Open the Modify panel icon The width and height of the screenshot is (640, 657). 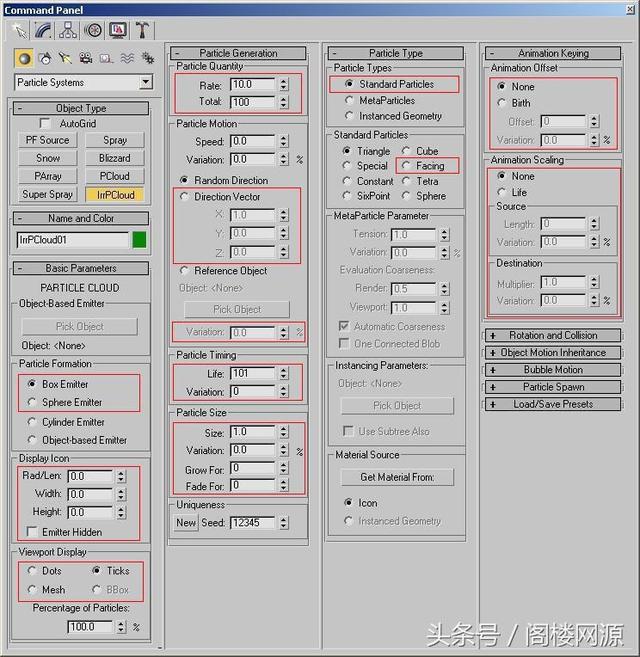pos(43,30)
